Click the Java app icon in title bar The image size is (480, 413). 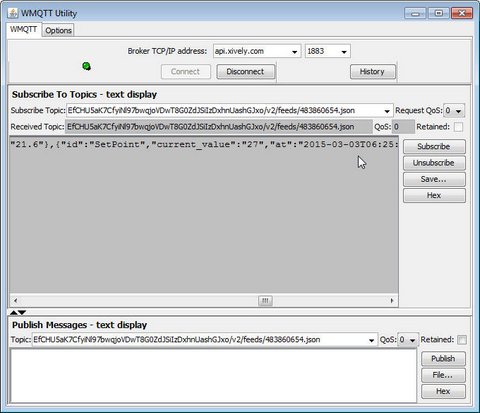[x=13, y=13]
